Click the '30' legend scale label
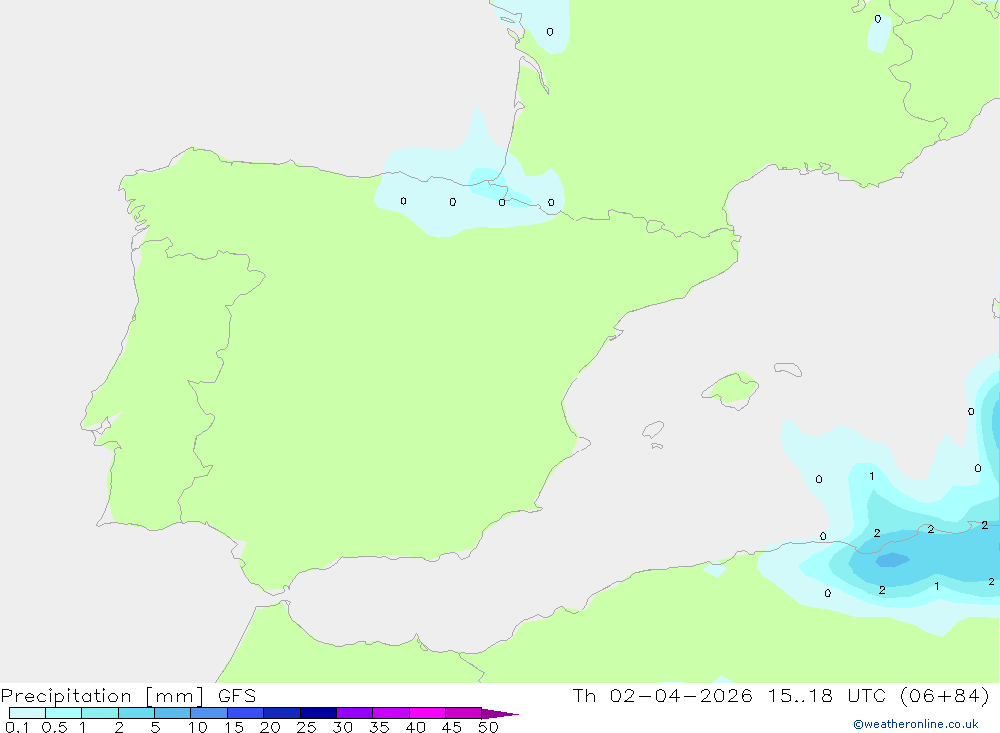Image resolution: width=1000 pixels, height=733 pixels. click(x=342, y=727)
